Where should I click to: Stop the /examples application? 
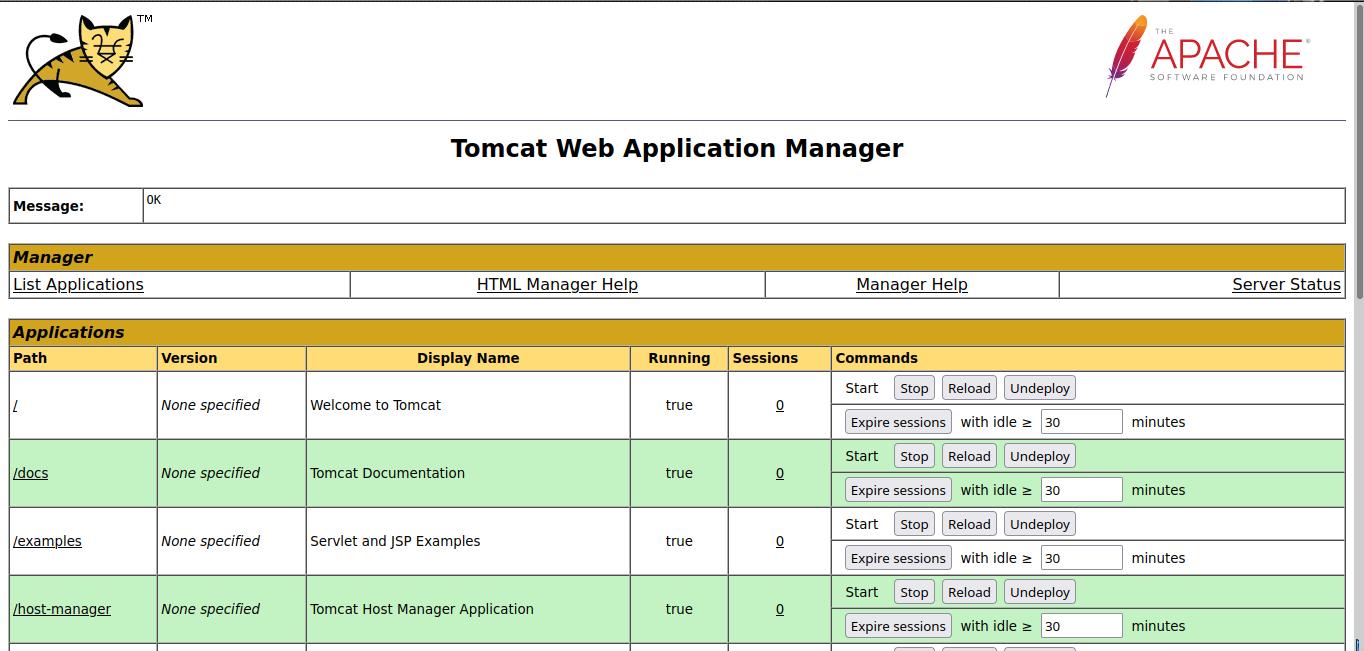coord(914,524)
